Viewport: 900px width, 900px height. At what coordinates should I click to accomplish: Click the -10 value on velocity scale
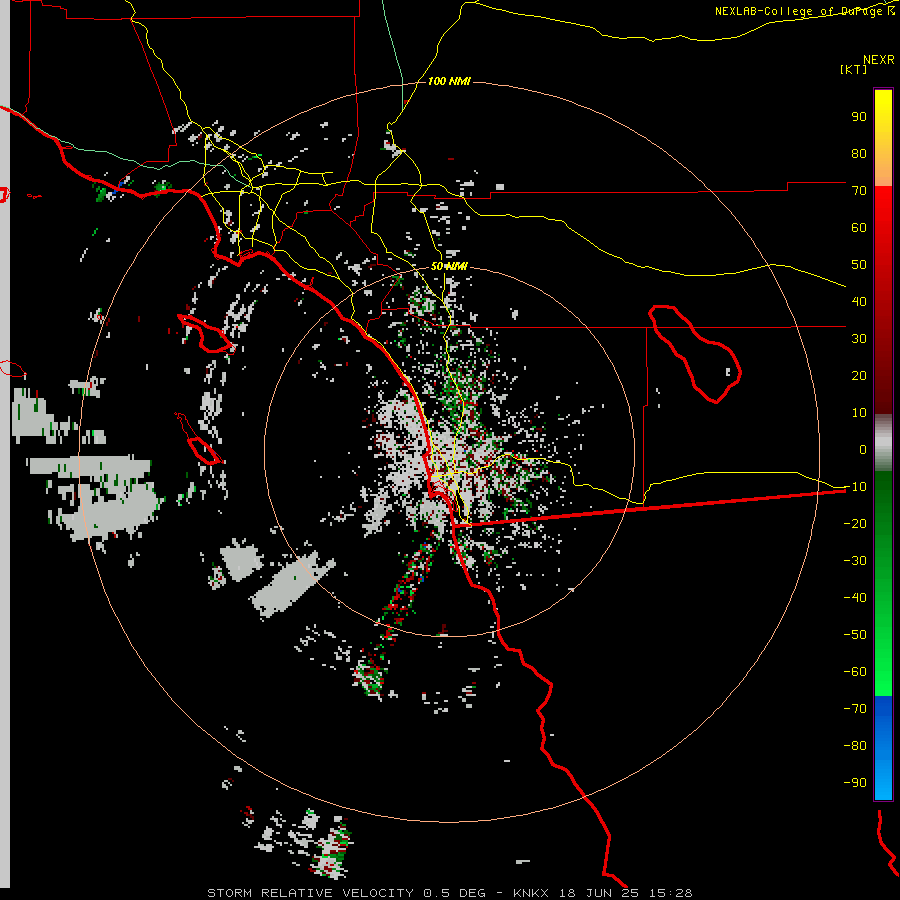click(x=855, y=487)
